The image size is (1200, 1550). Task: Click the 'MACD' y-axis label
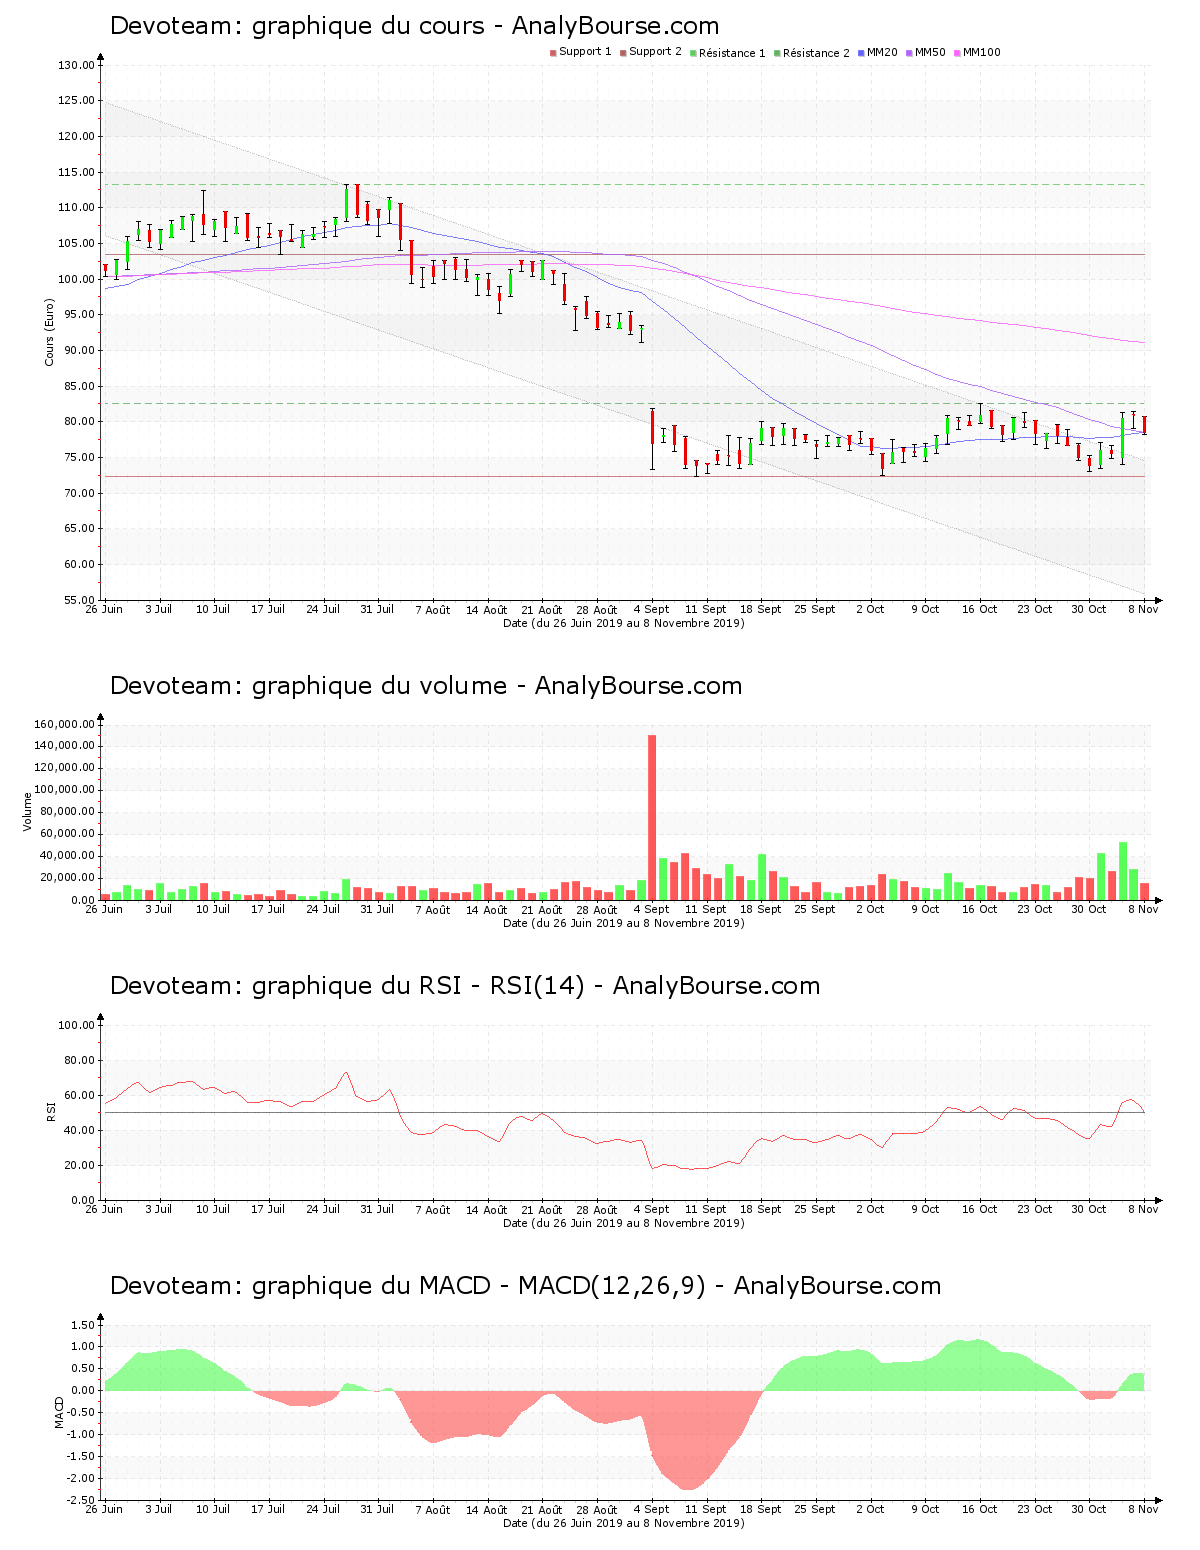pos(59,1412)
